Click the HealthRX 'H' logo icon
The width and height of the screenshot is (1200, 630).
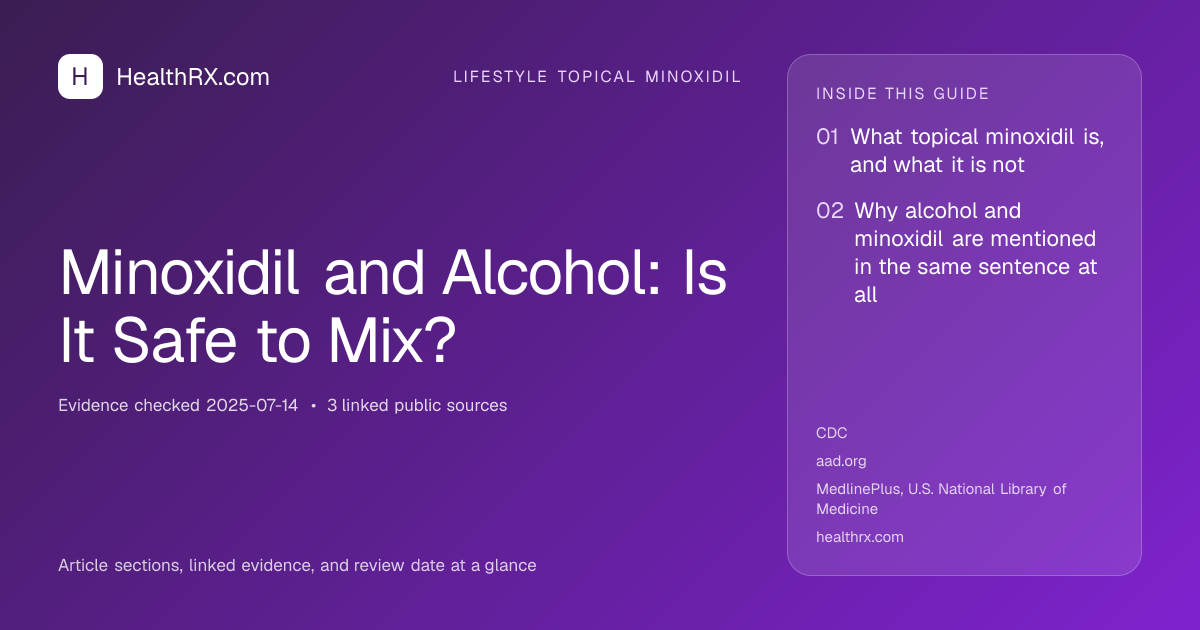click(x=80, y=77)
